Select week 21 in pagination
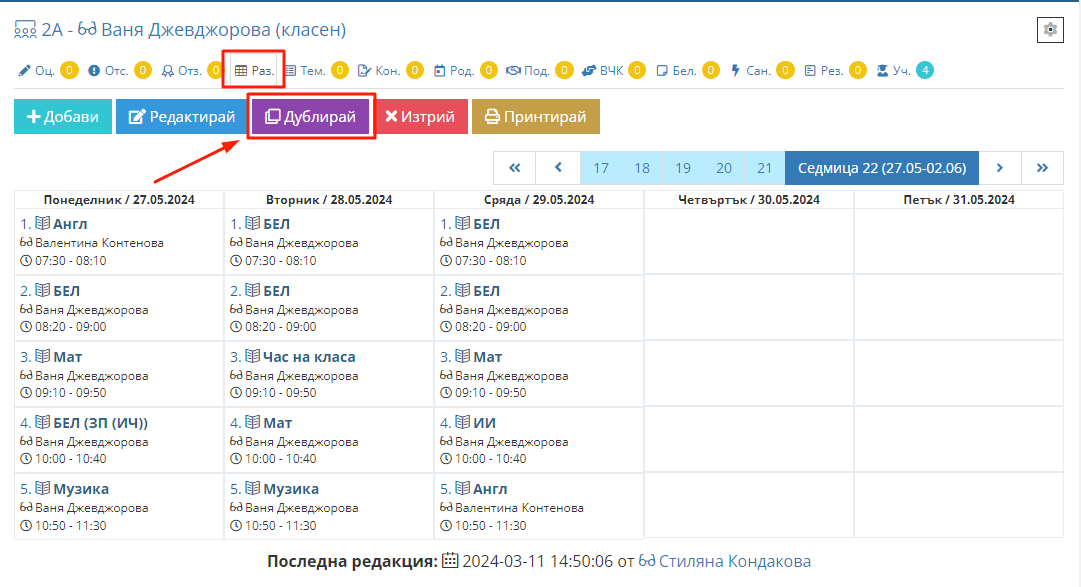The image size is (1081, 587). point(765,168)
